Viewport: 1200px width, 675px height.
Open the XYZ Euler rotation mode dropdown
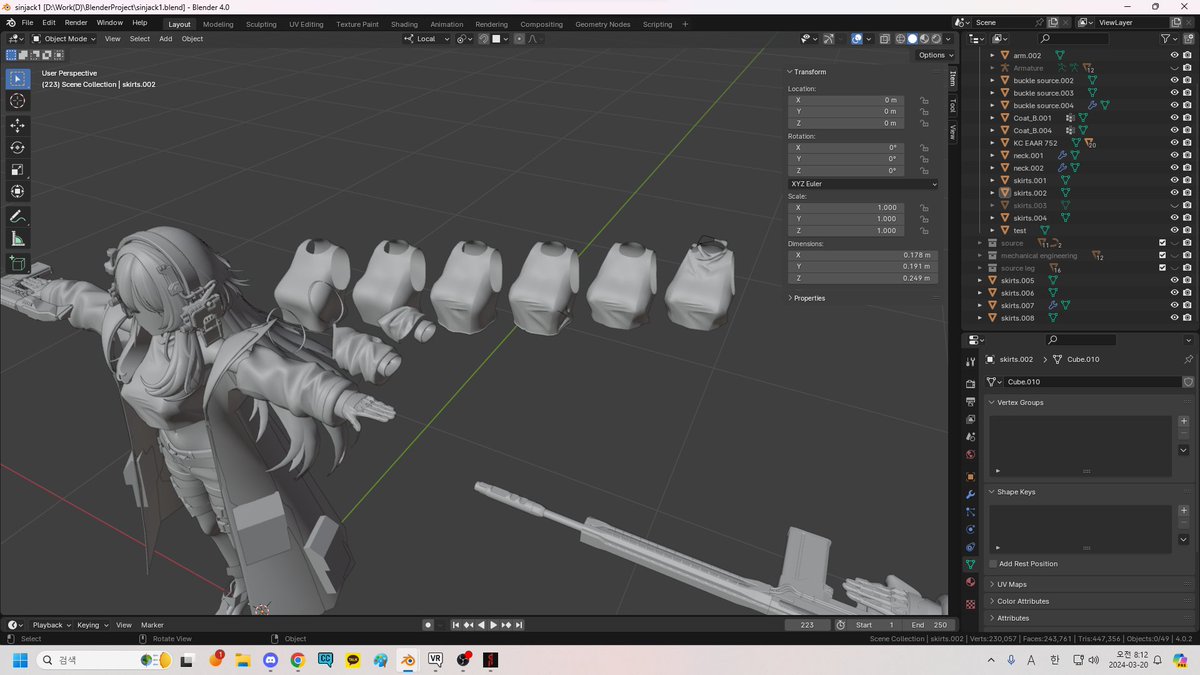(863, 184)
